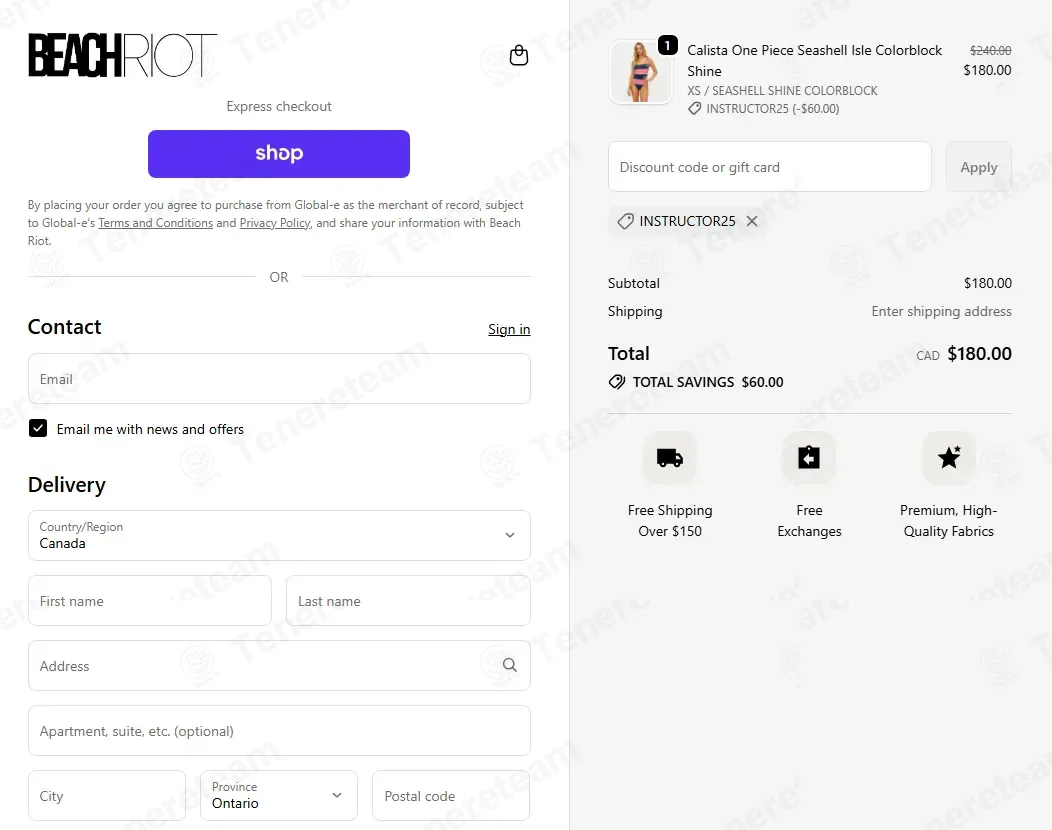Click the Premium Fabrics star icon
1052x830 pixels.
point(949,458)
